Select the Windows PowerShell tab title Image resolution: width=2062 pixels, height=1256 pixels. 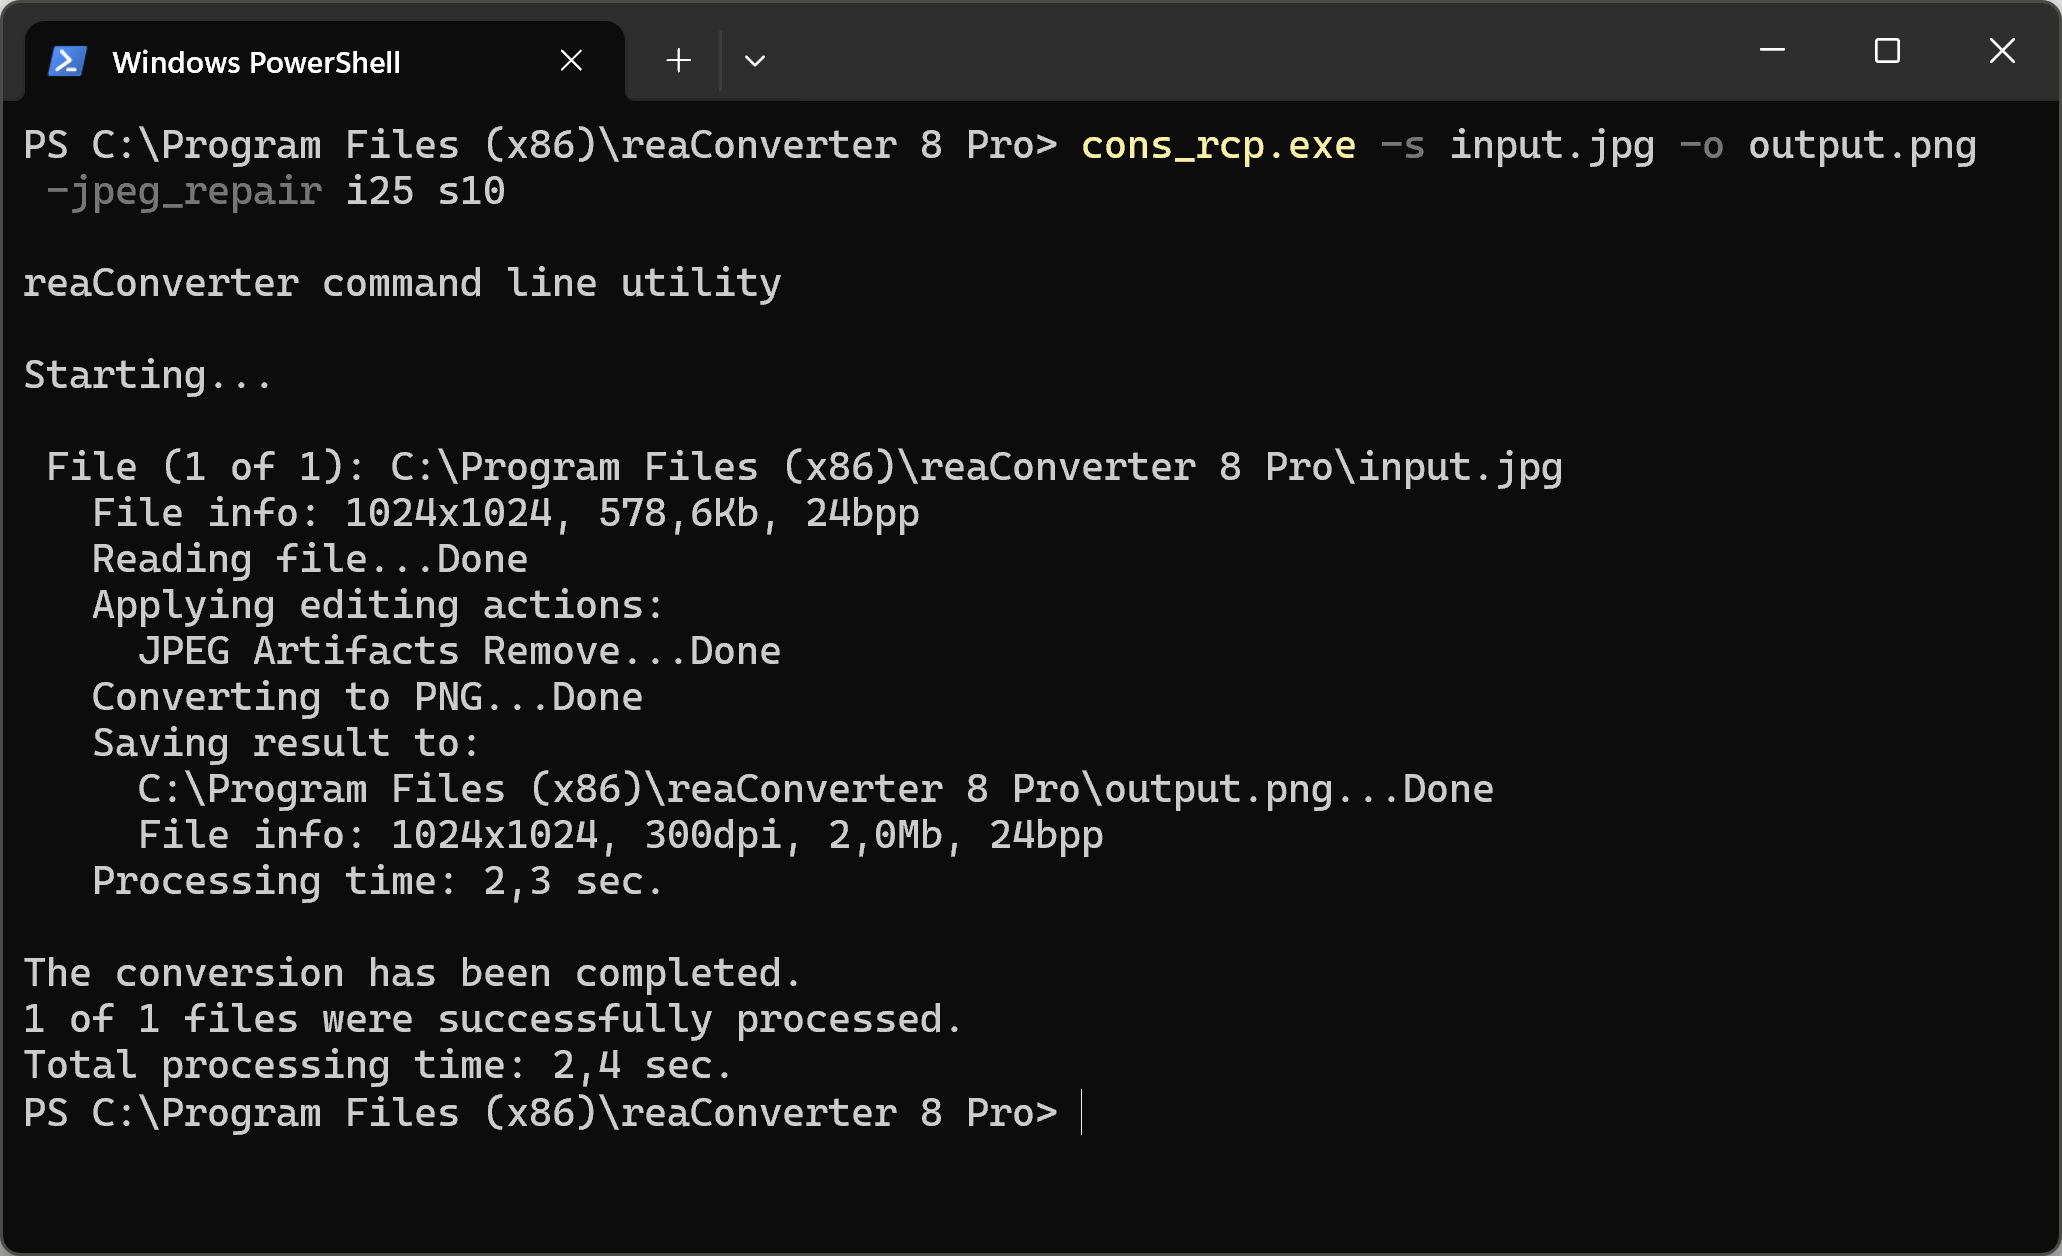pos(256,62)
